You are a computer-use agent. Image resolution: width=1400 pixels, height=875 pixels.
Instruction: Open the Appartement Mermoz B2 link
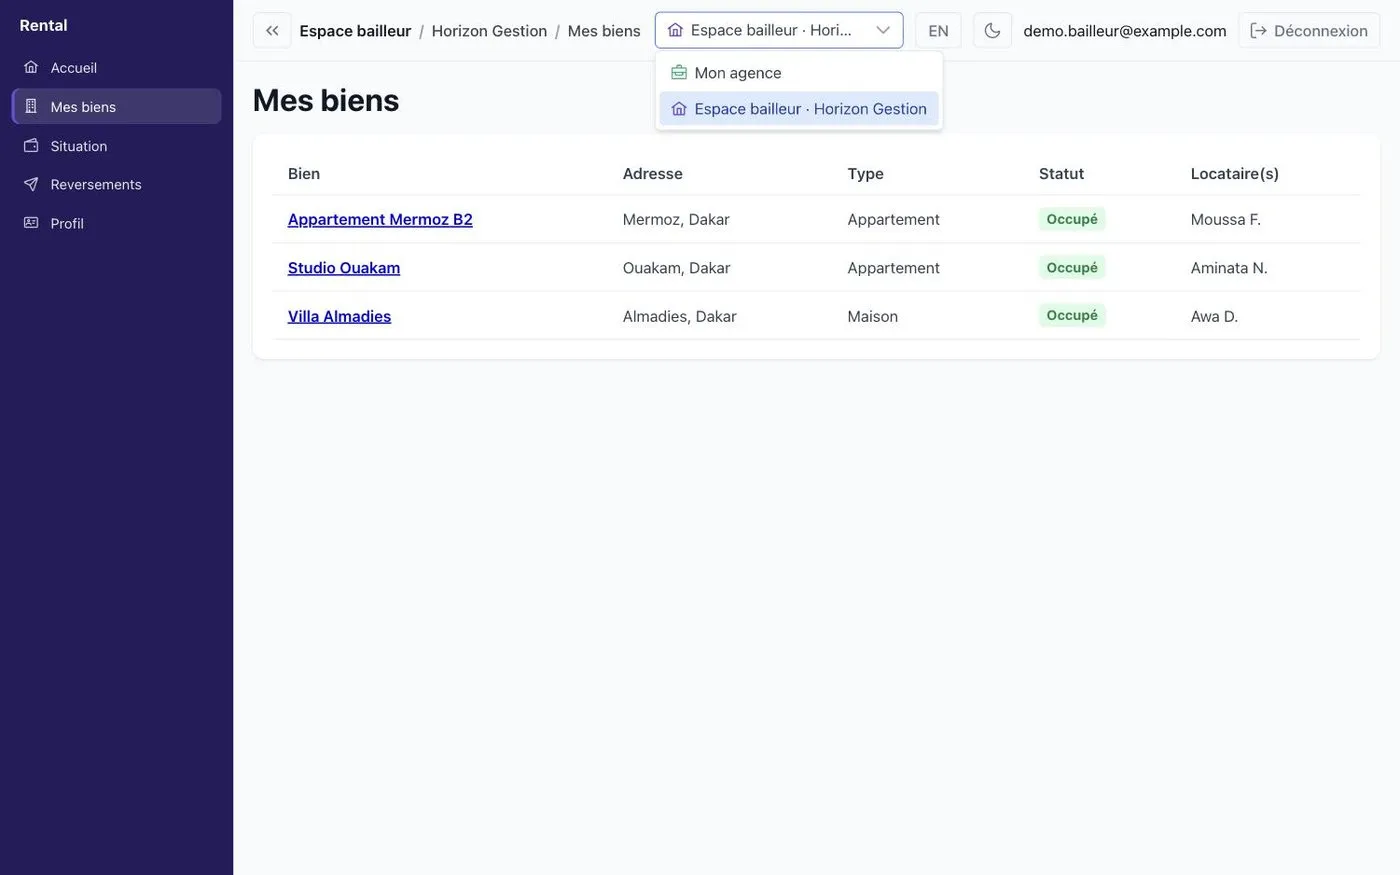tap(380, 219)
